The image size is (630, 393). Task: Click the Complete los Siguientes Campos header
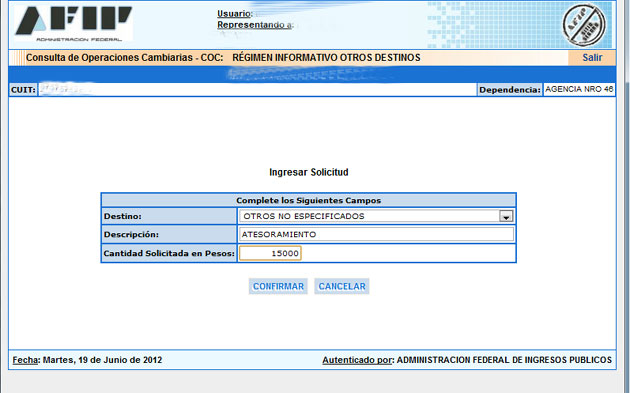[x=309, y=200]
